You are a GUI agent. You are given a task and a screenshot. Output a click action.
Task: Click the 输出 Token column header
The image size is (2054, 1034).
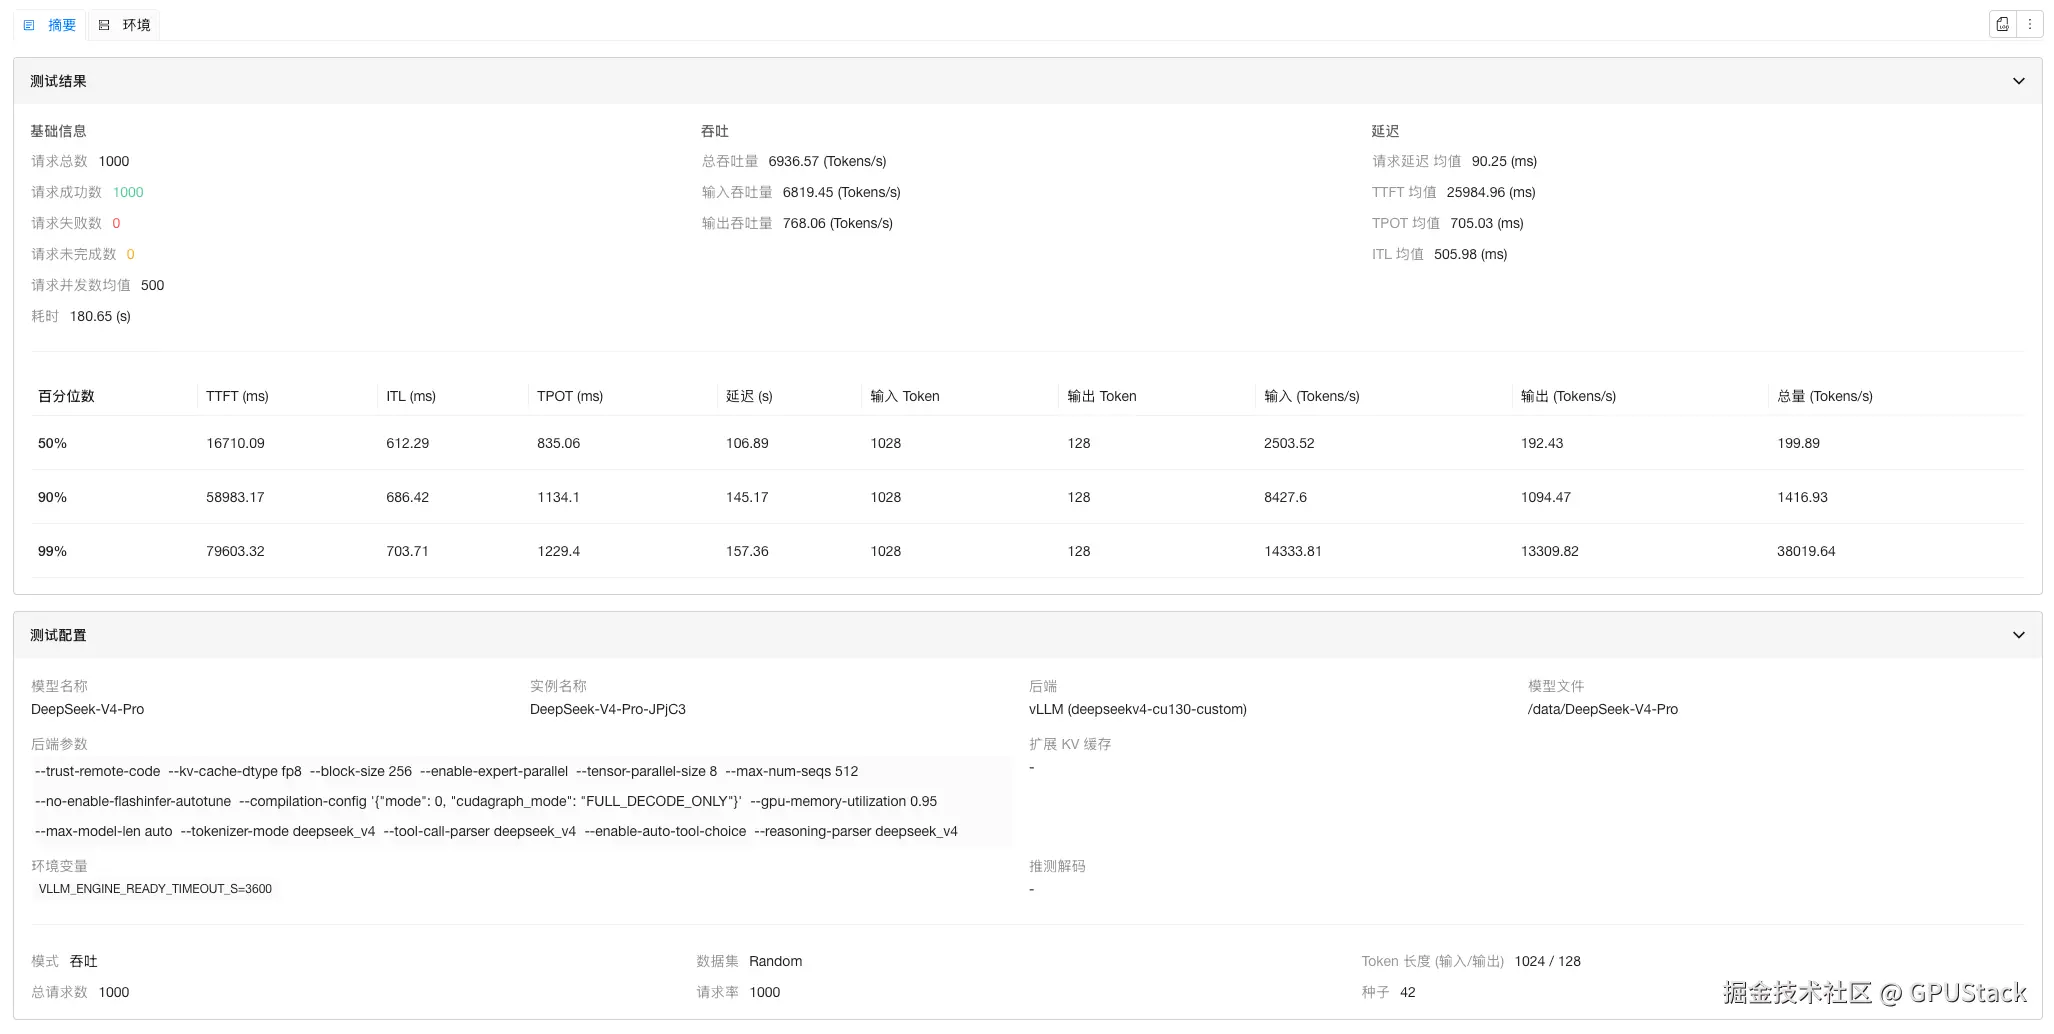(x=1101, y=396)
